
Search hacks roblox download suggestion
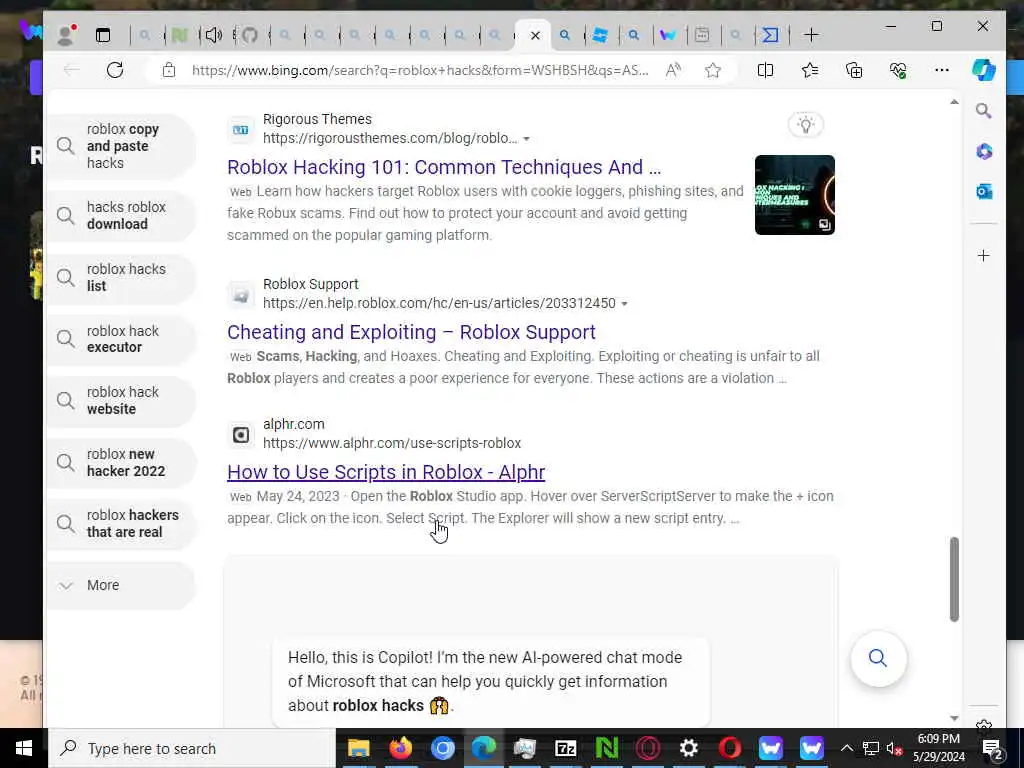tap(121, 216)
